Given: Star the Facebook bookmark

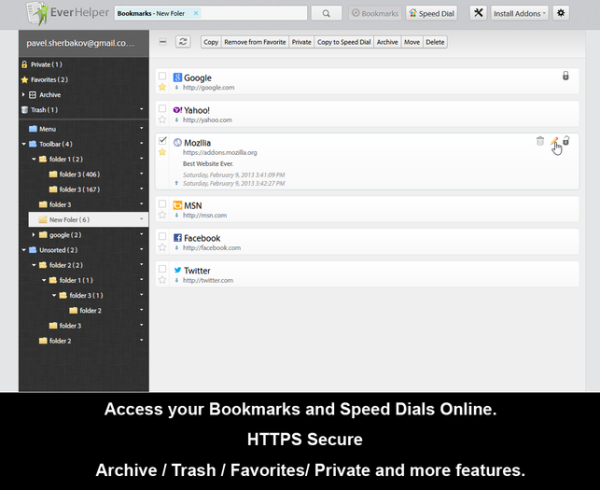Looking at the screenshot, I should (162, 247).
